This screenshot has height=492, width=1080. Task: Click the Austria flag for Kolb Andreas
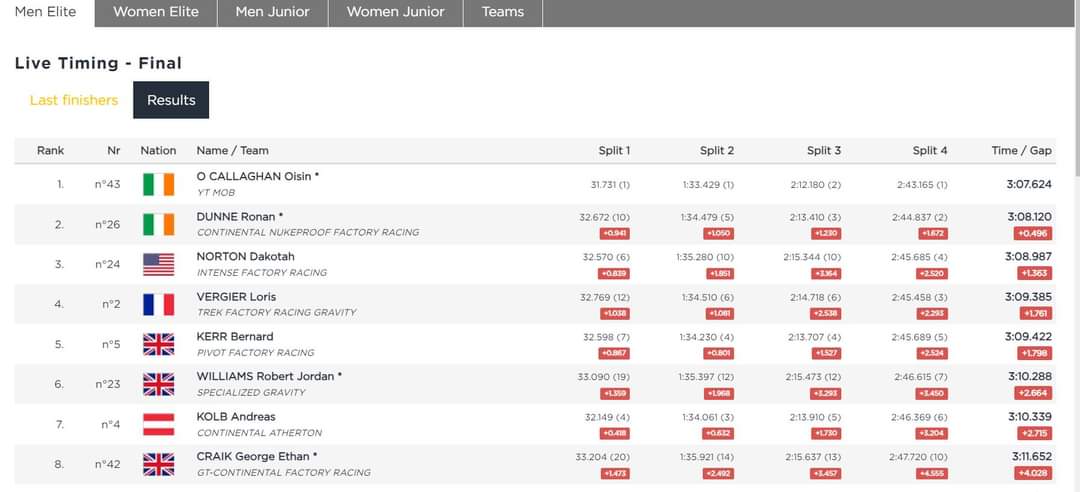click(x=158, y=424)
